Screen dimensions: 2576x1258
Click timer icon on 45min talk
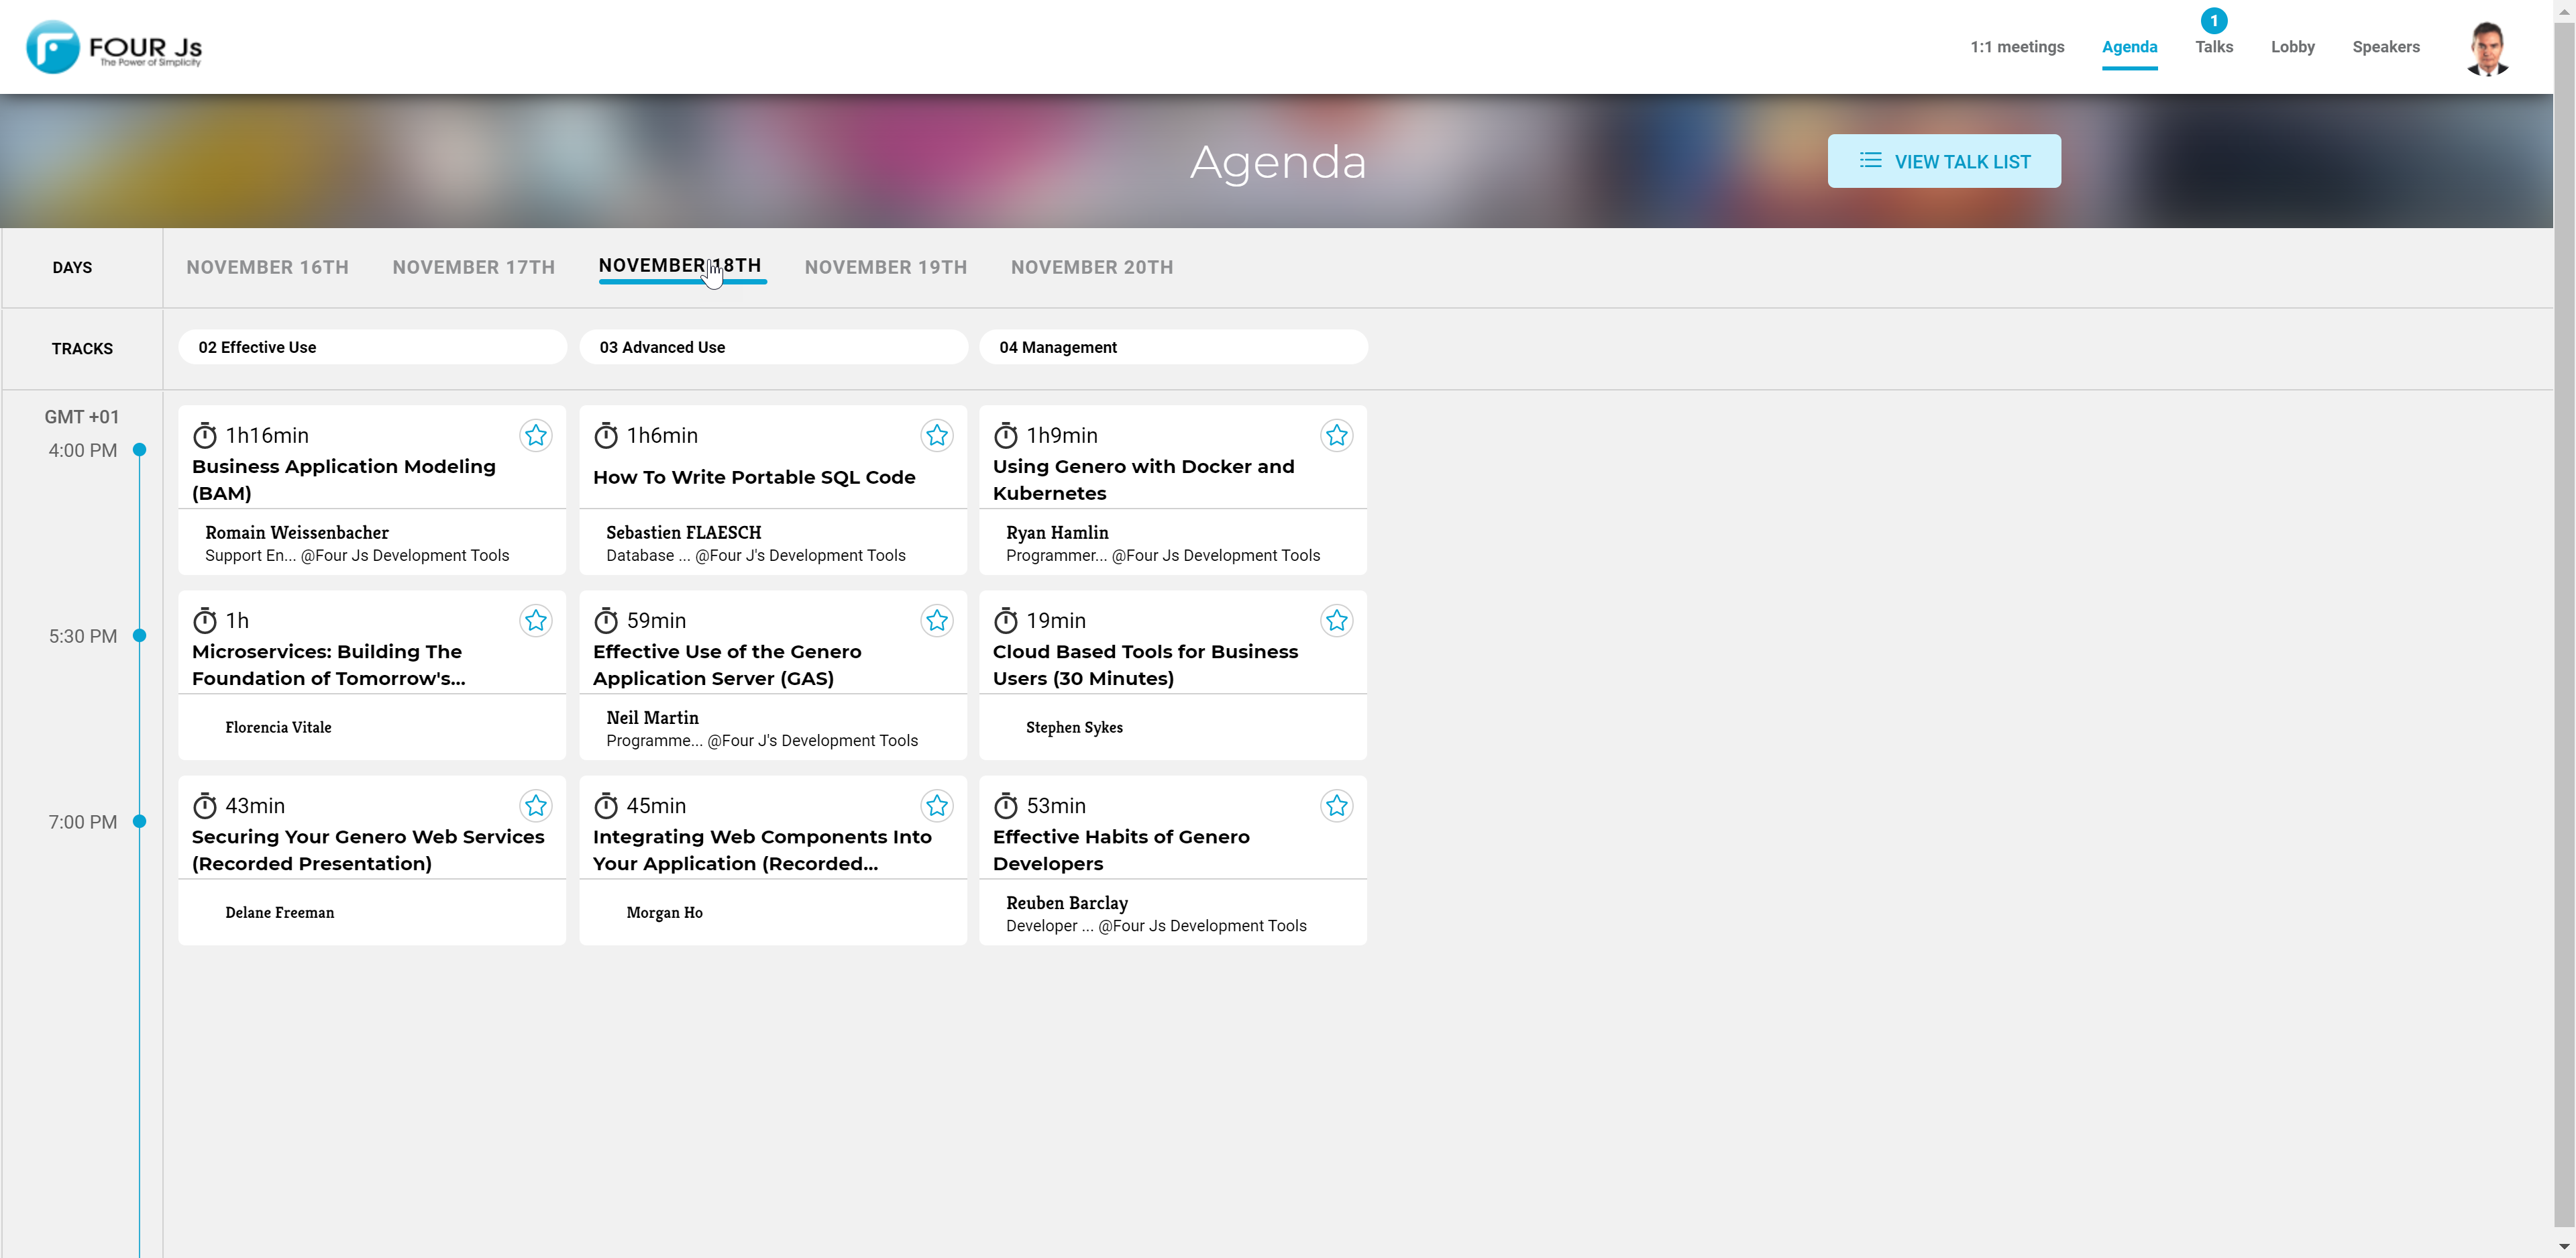[x=606, y=805]
